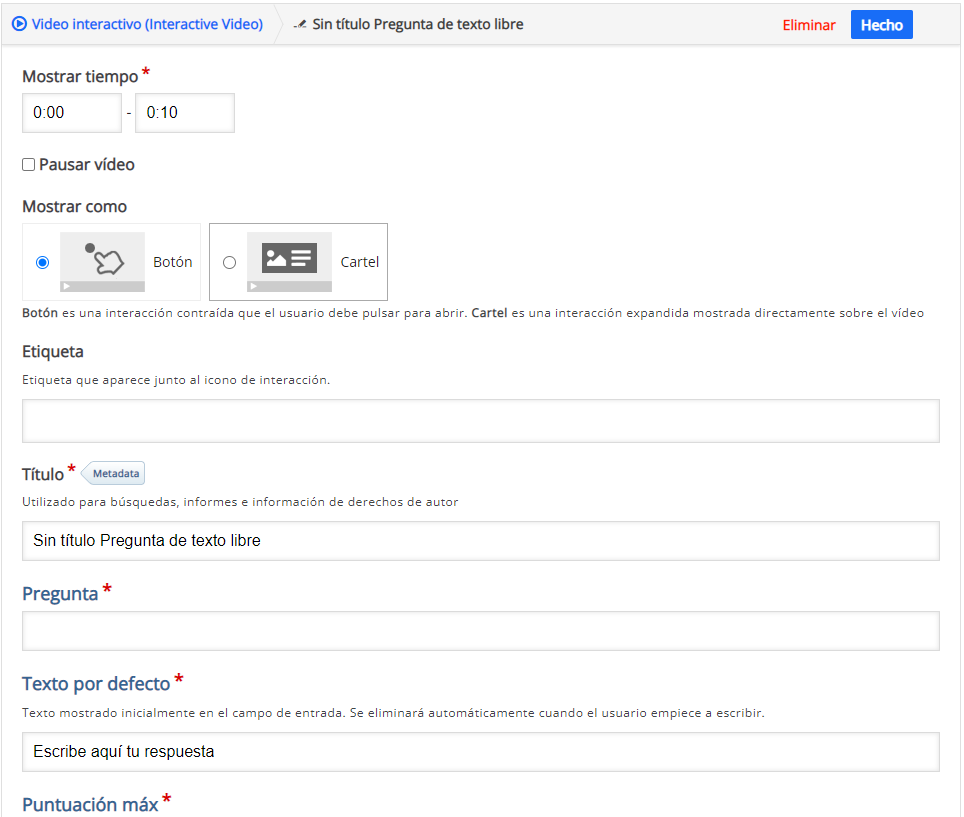
Task: Open the Video interactivo breadcrumb tab
Action: 146,24
